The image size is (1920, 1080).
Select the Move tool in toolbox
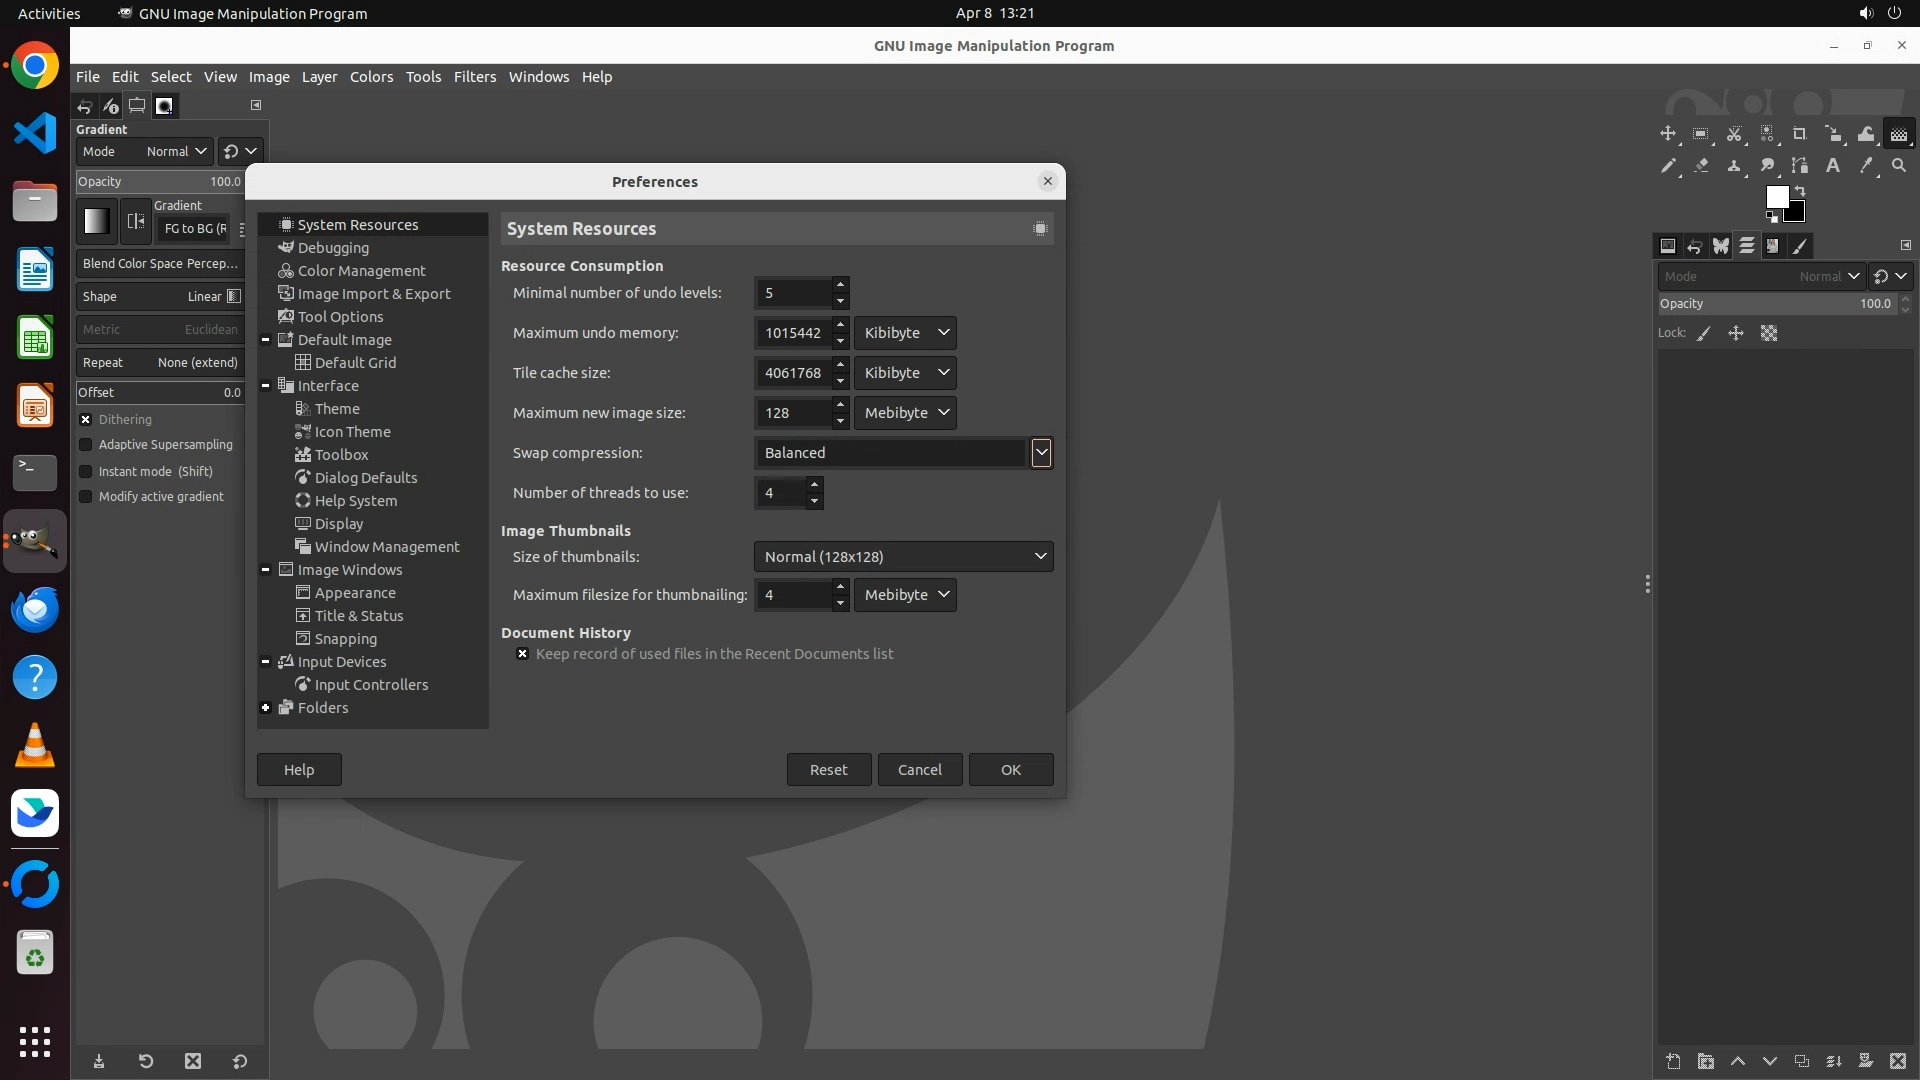click(1668, 134)
